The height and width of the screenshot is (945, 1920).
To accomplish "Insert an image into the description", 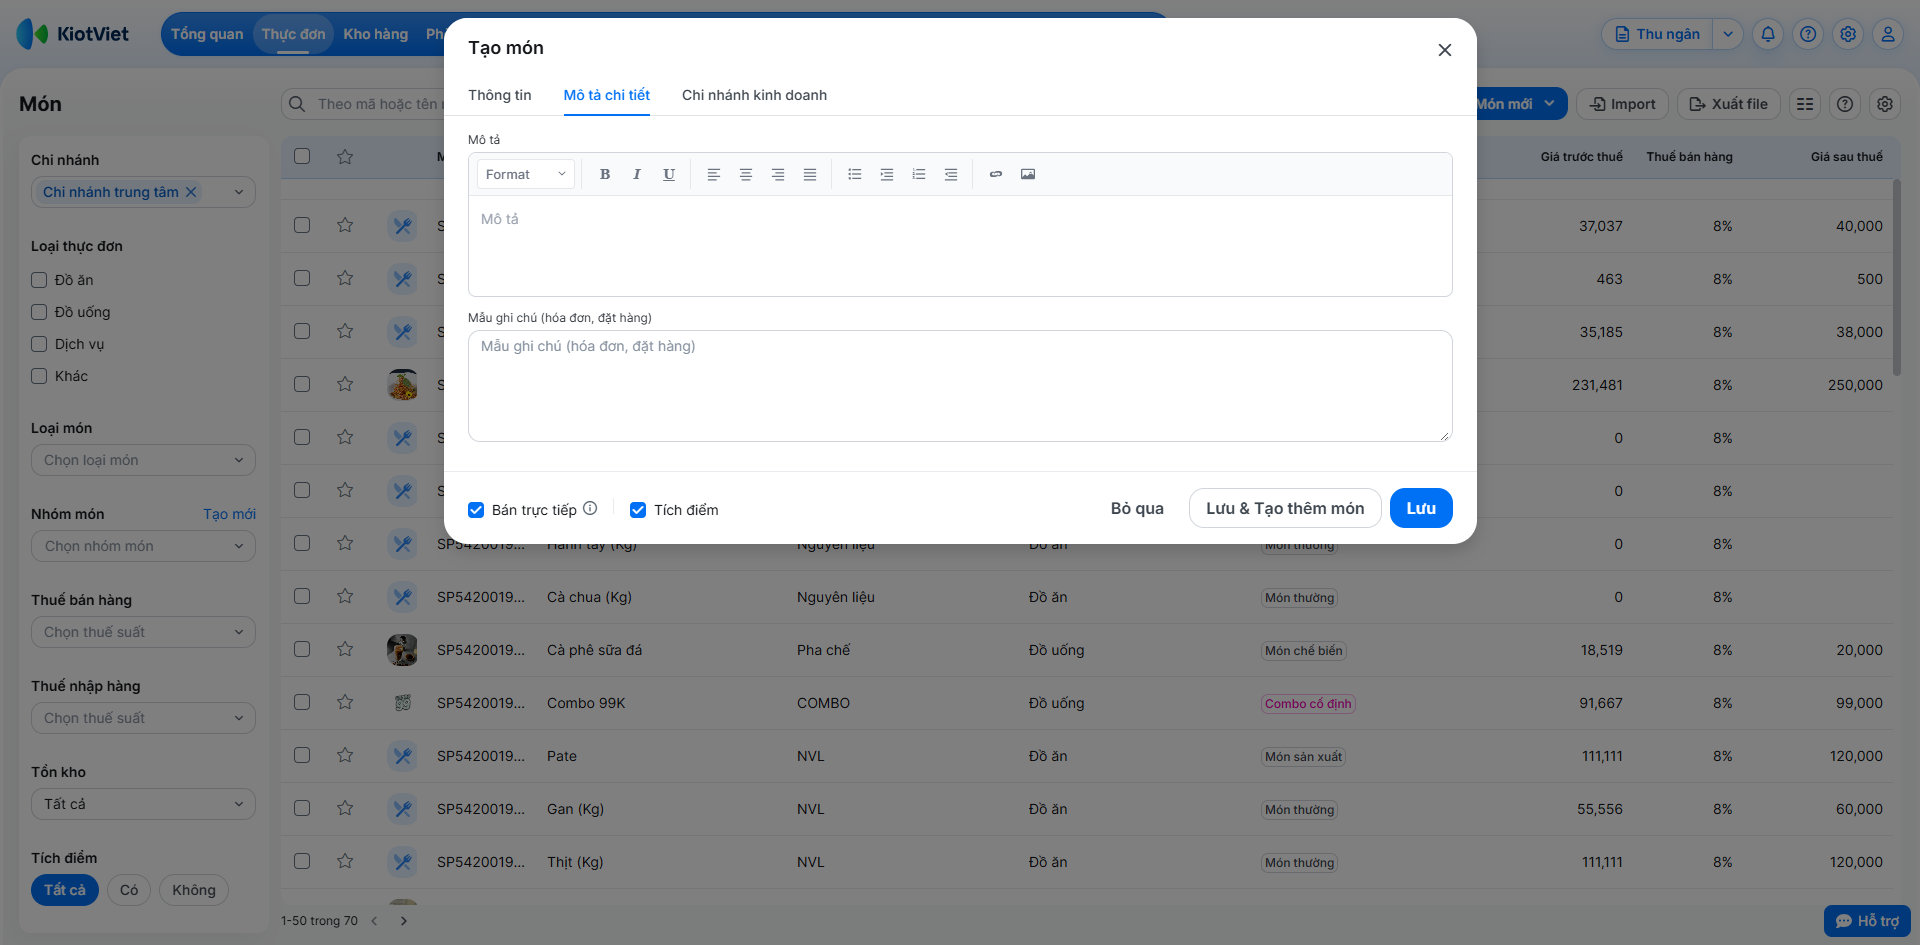I will point(1028,174).
